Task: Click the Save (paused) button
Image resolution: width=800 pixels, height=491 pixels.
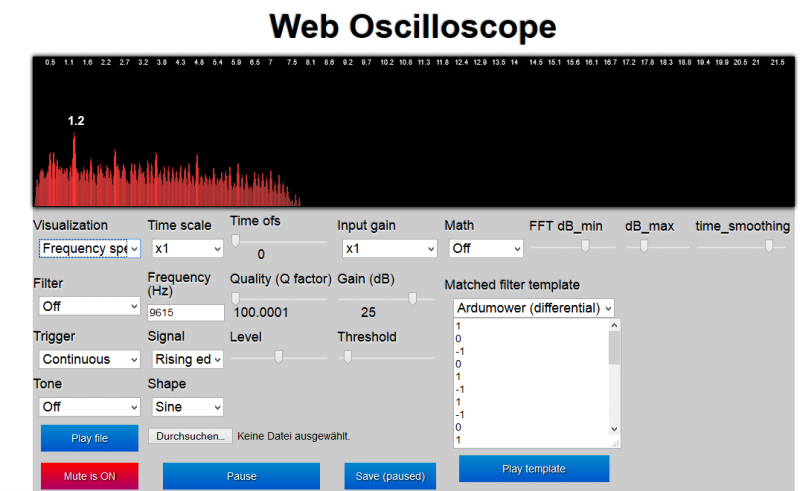Action: (x=390, y=476)
